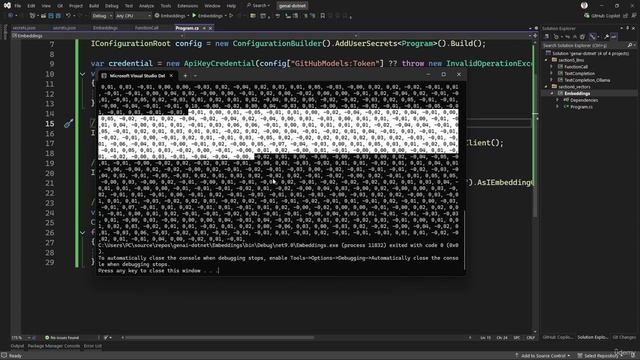Click the No issues found indicator
The image size is (640, 360).
point(62,338)
